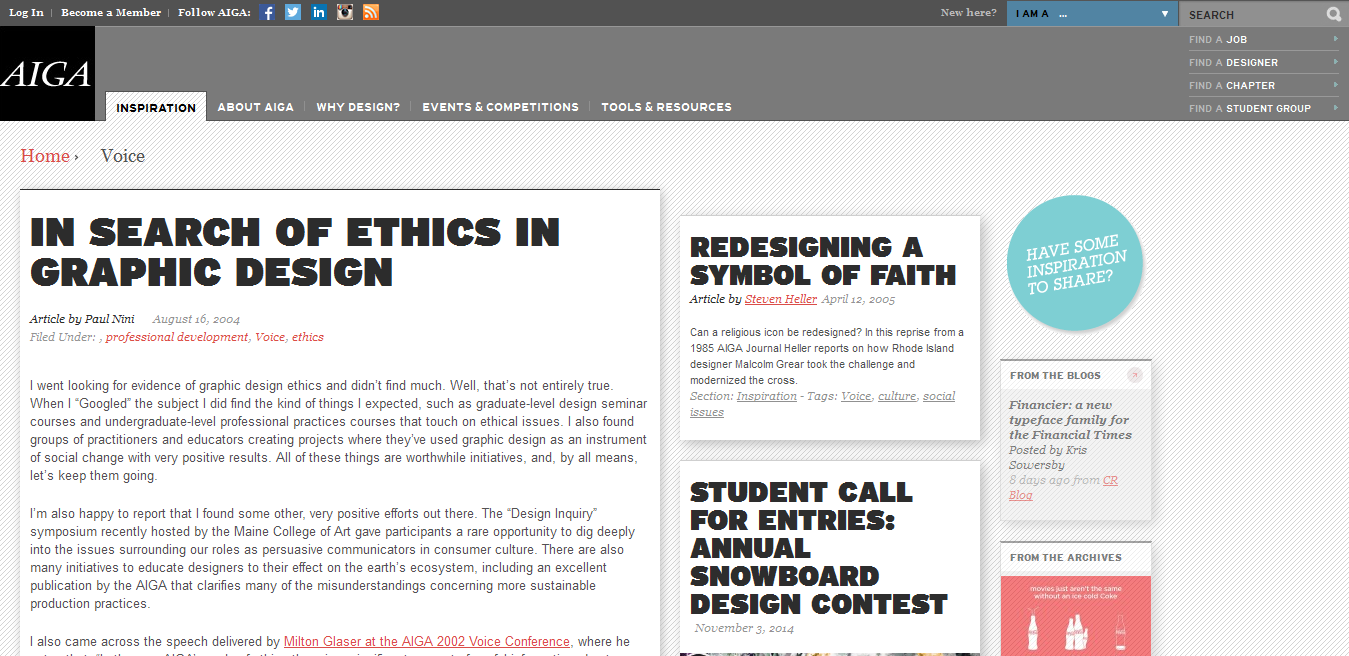Open AIGA's Facebook page icon
The image size is (1349, 656).
[268, 12]
